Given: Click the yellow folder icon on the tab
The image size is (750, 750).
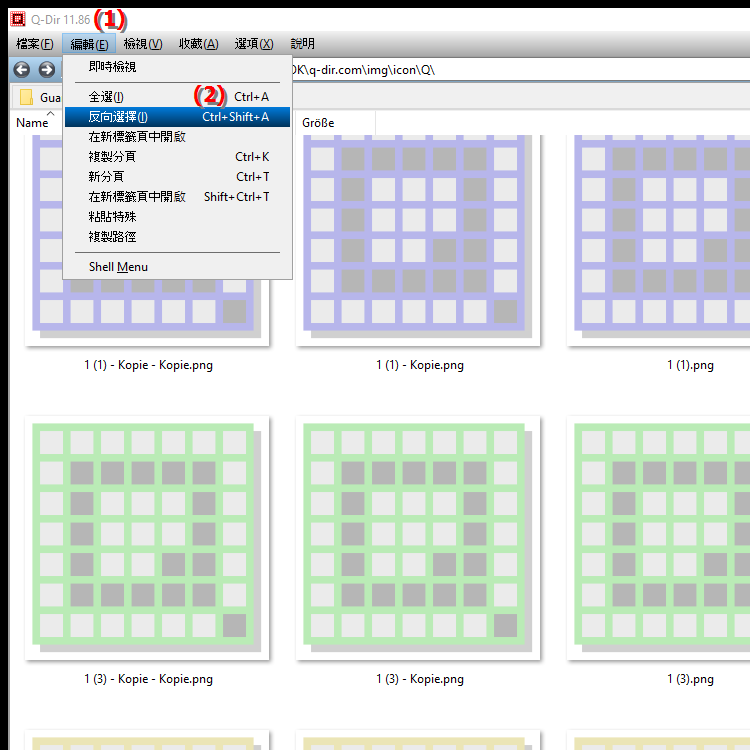Looking at the screenshot, I should (x=26, y=97).
